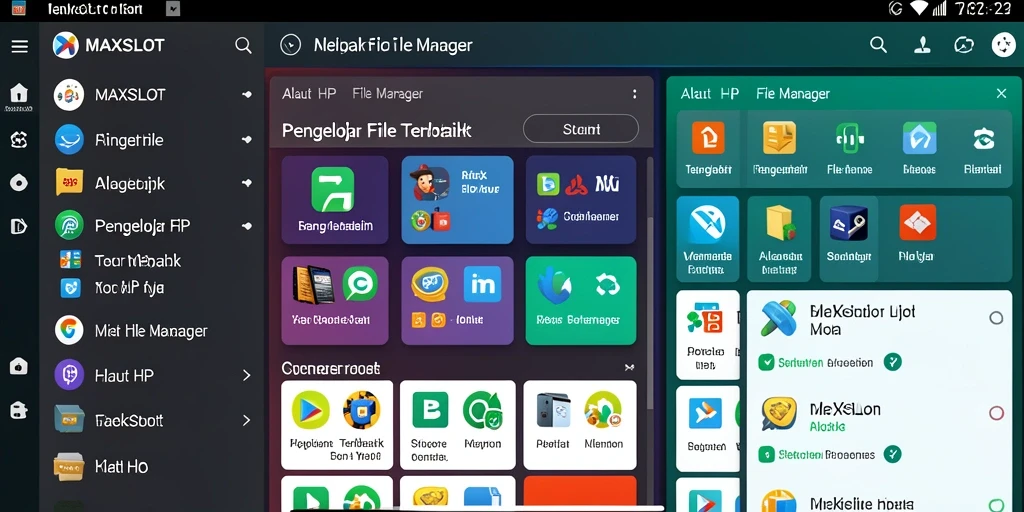The height and width of the screenshot is (512, 1024).
Task: Open search in the MAXSLOT sidebar header
Action: pos(243,45)
